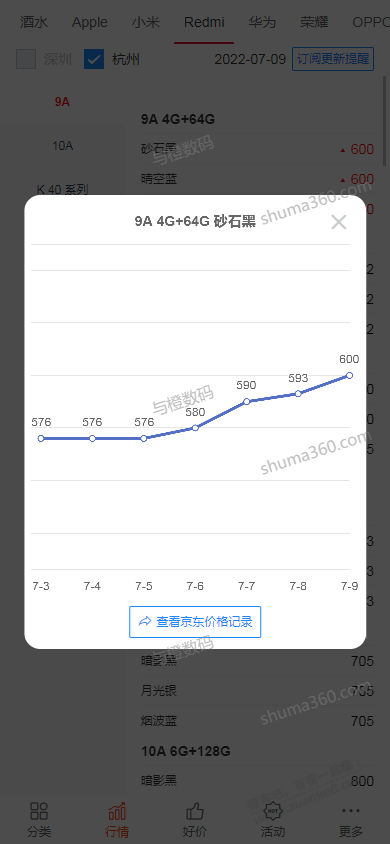Screen dimensions: 390x844
Task: Enable the 深圳 checkbox
Action: coord(26,59)
